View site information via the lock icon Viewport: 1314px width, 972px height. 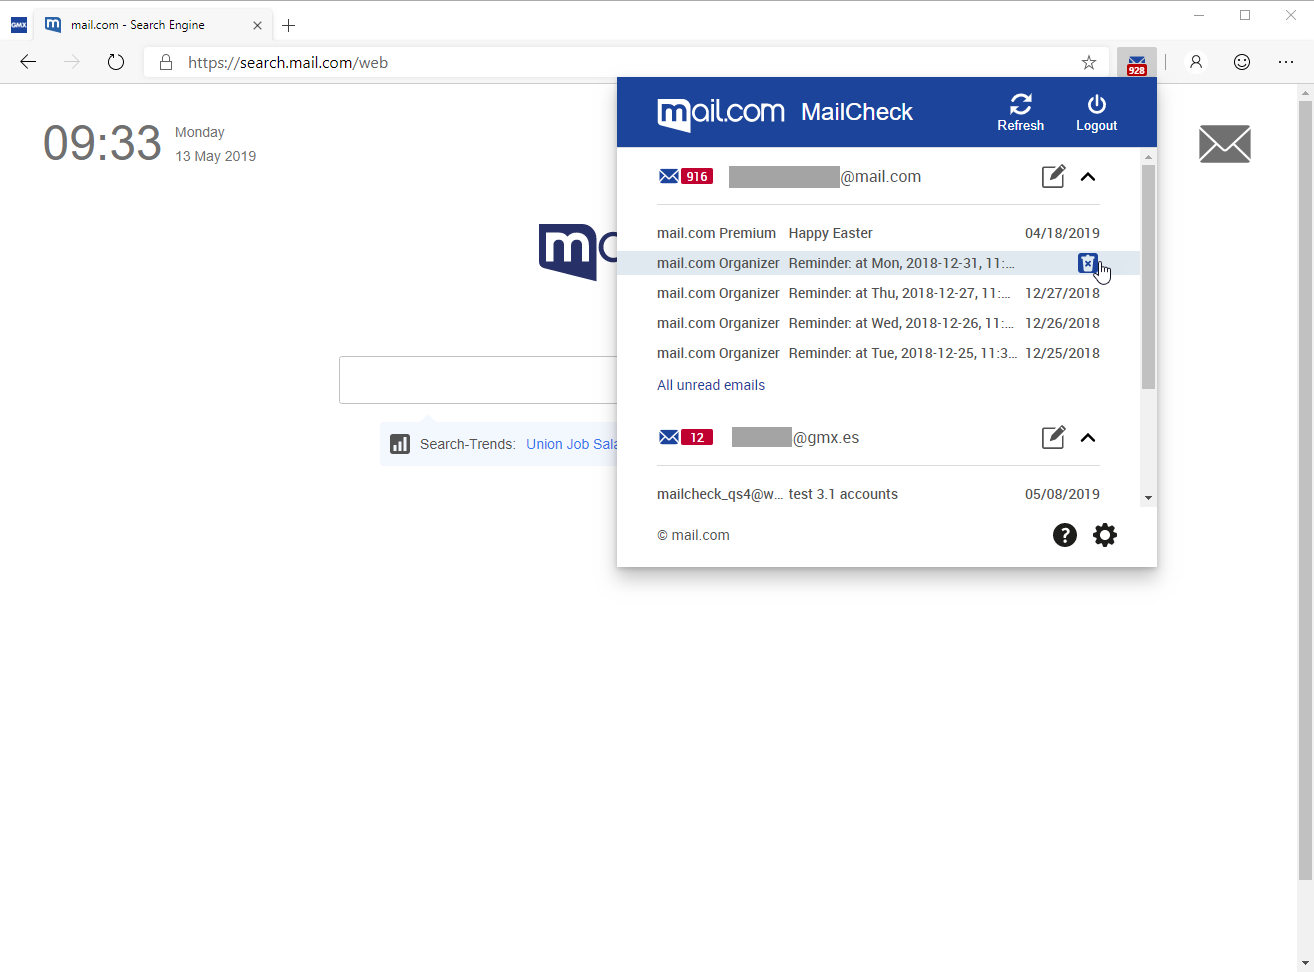166,63
